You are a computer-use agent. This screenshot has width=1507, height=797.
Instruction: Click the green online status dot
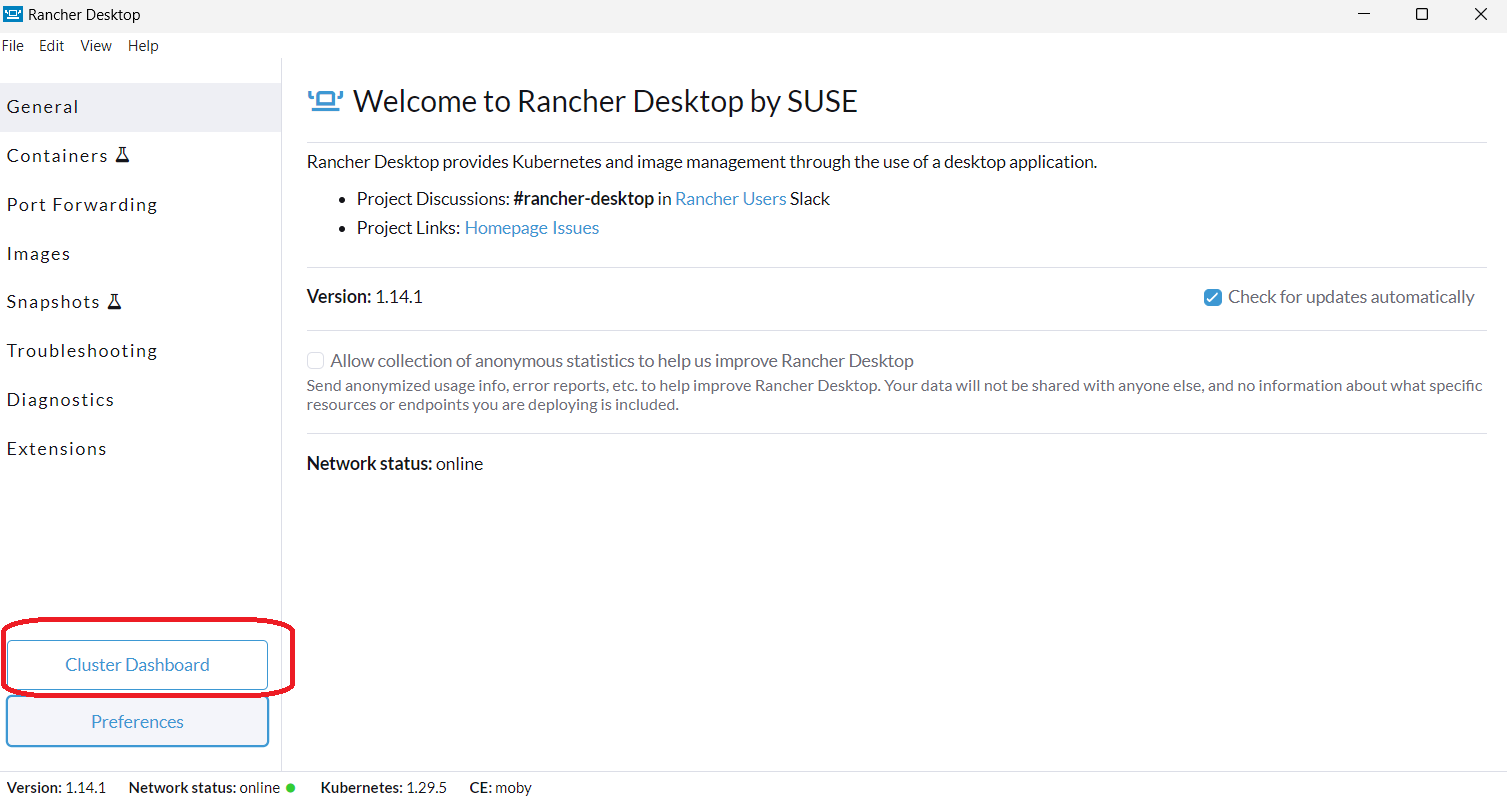(291, 788)
